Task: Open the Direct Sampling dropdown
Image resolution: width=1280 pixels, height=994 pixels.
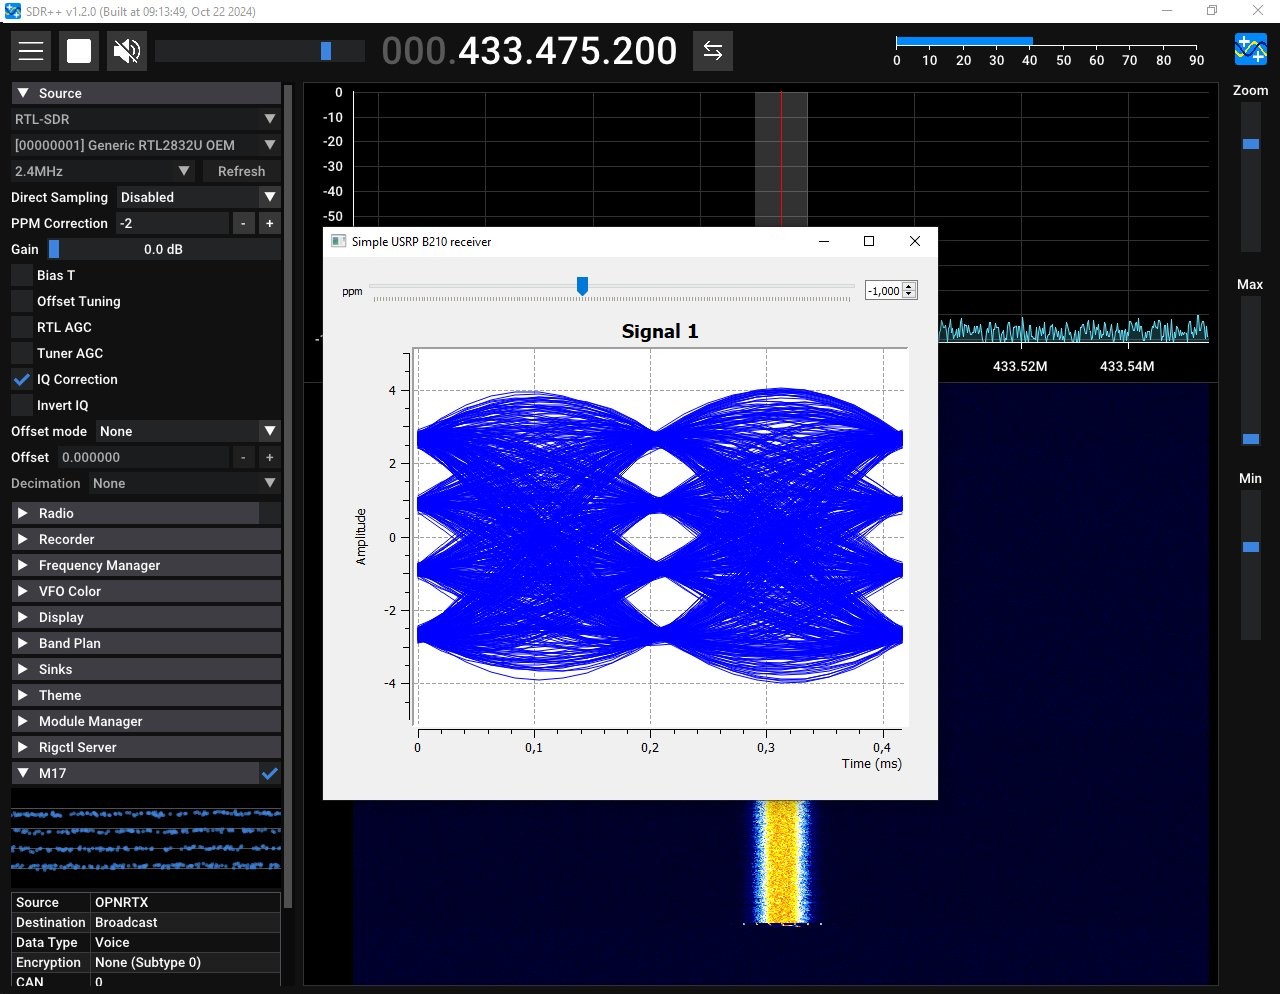Action: tap(198, 198)
